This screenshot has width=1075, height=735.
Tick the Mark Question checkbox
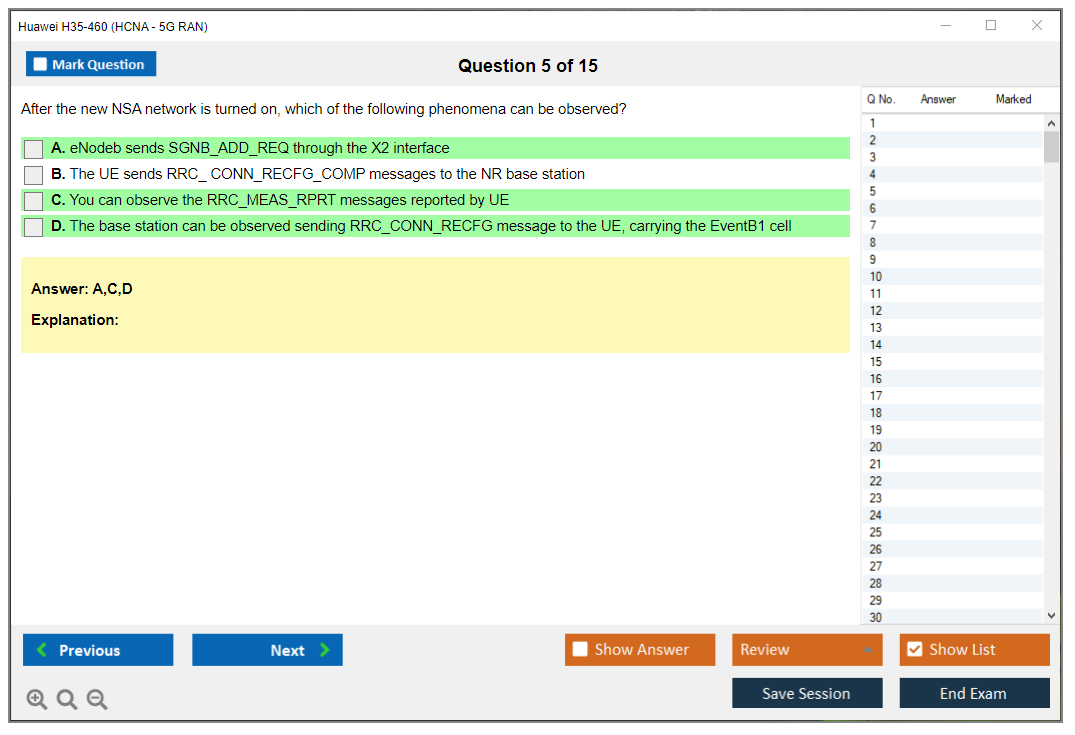point(41,64)
